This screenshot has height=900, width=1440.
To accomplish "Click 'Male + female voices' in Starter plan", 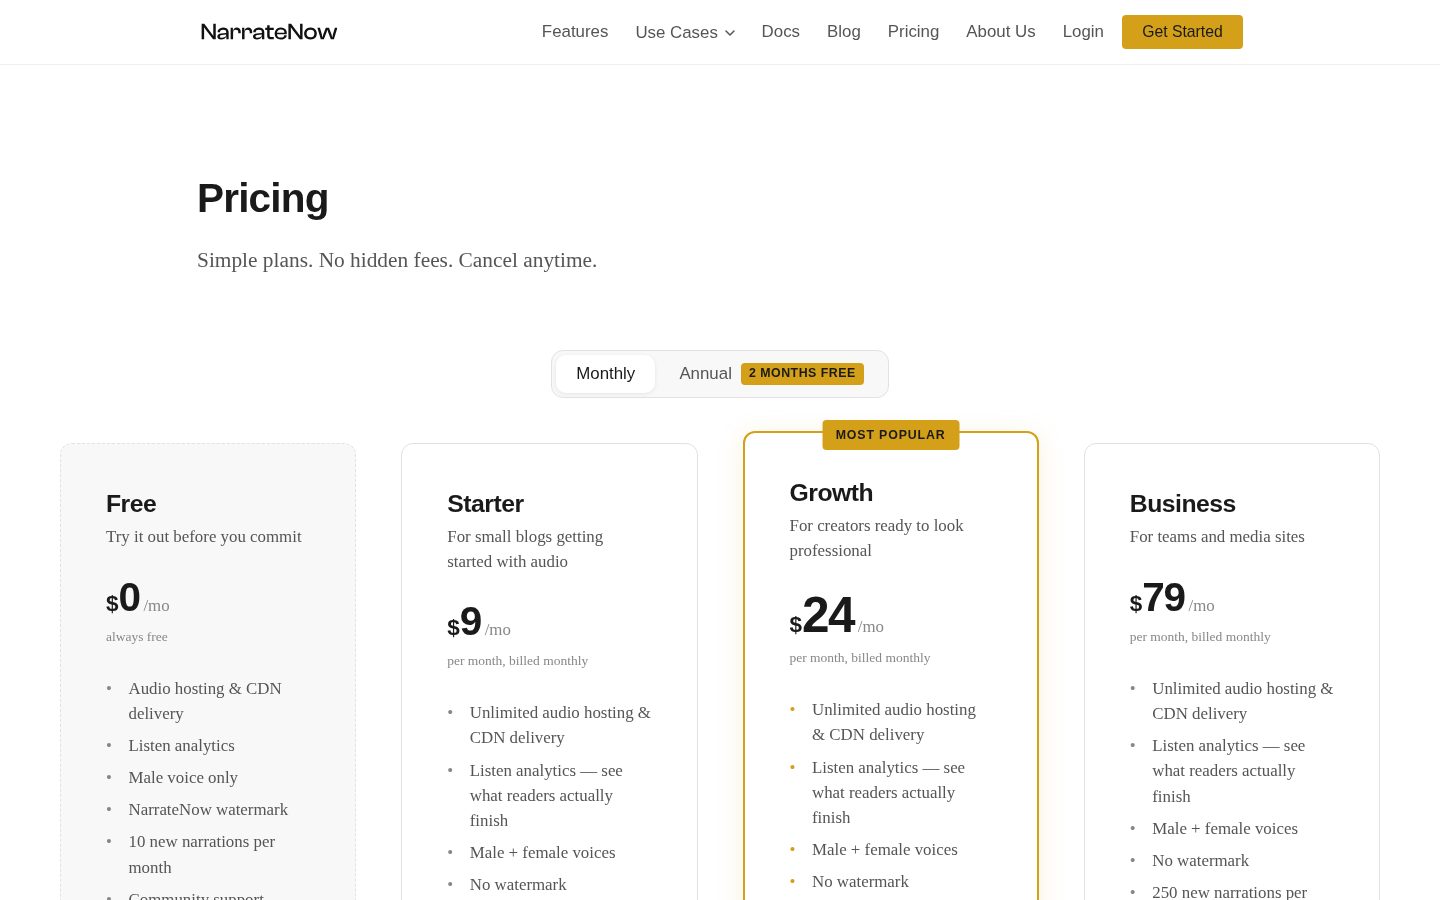I will click(x=542, y=853).
